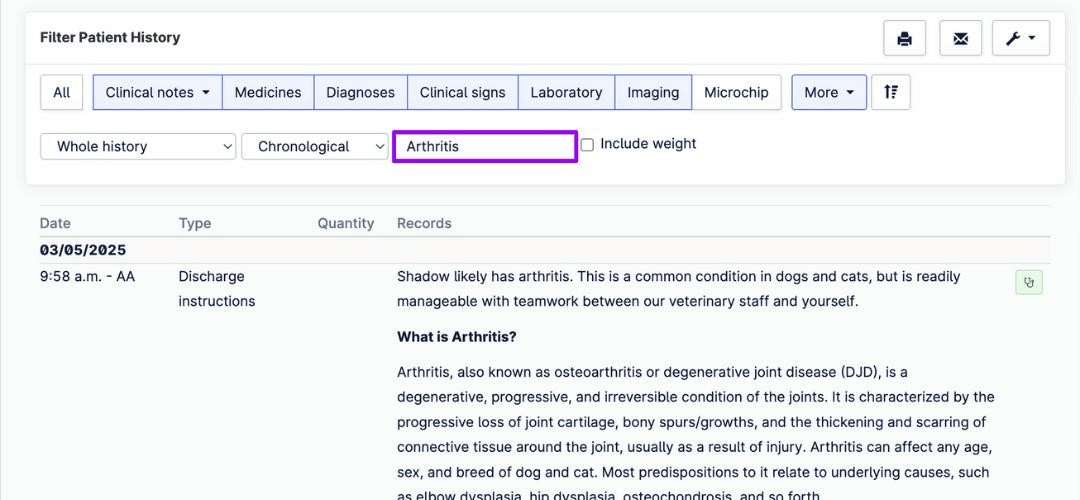Expand the Clinical notes dropdown
The width and height of the screenshot is (1080, 500).
[158, 92]
